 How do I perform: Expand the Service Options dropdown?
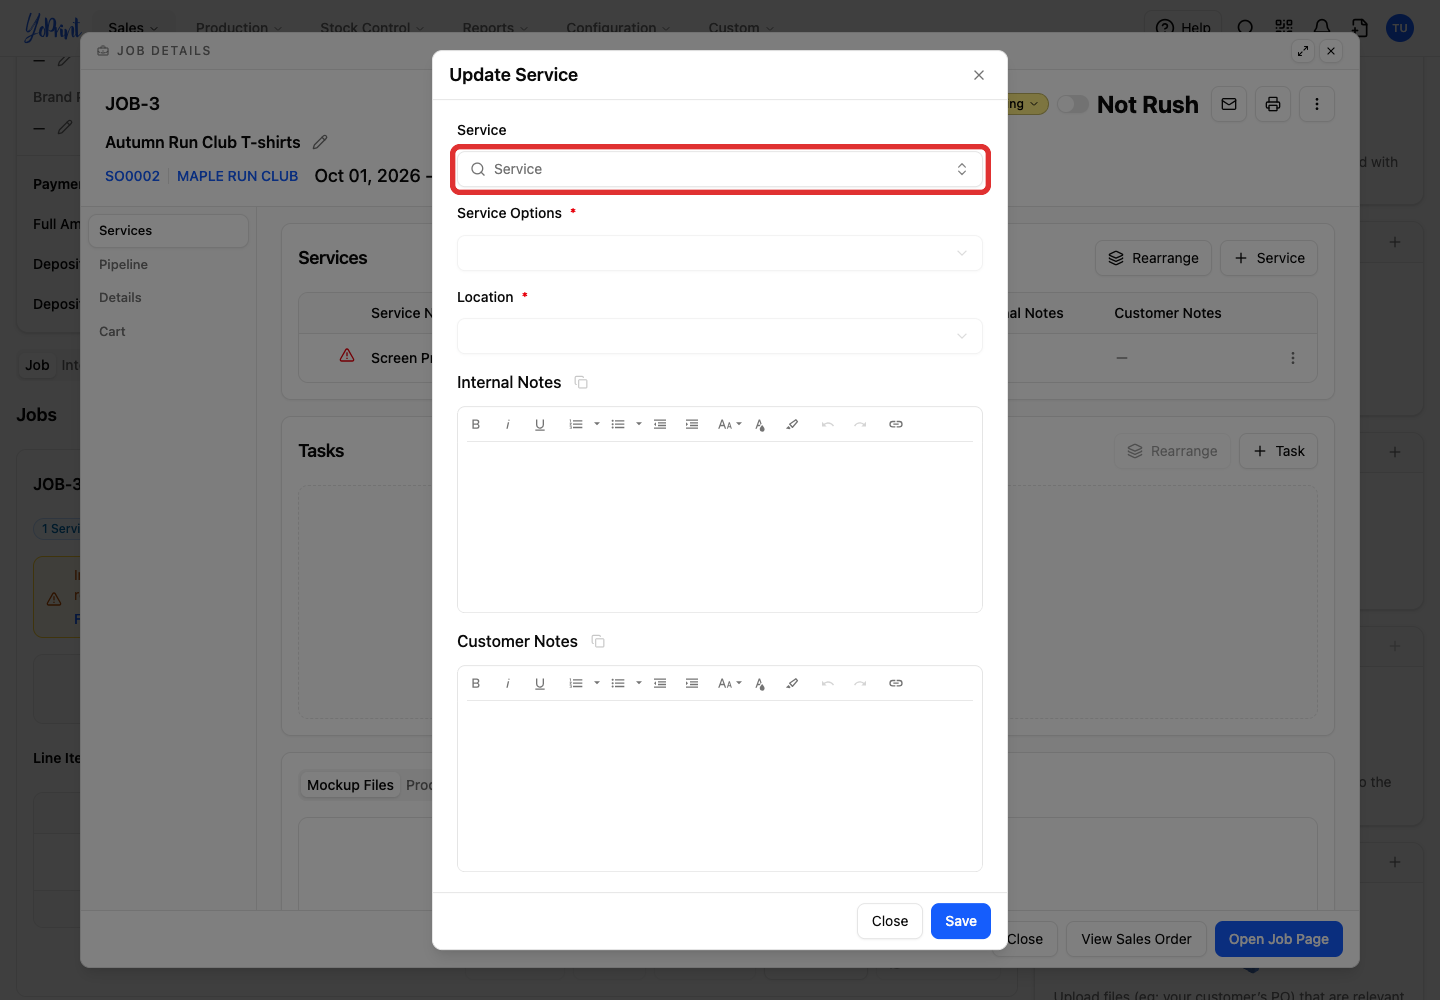tap(720, 253)
